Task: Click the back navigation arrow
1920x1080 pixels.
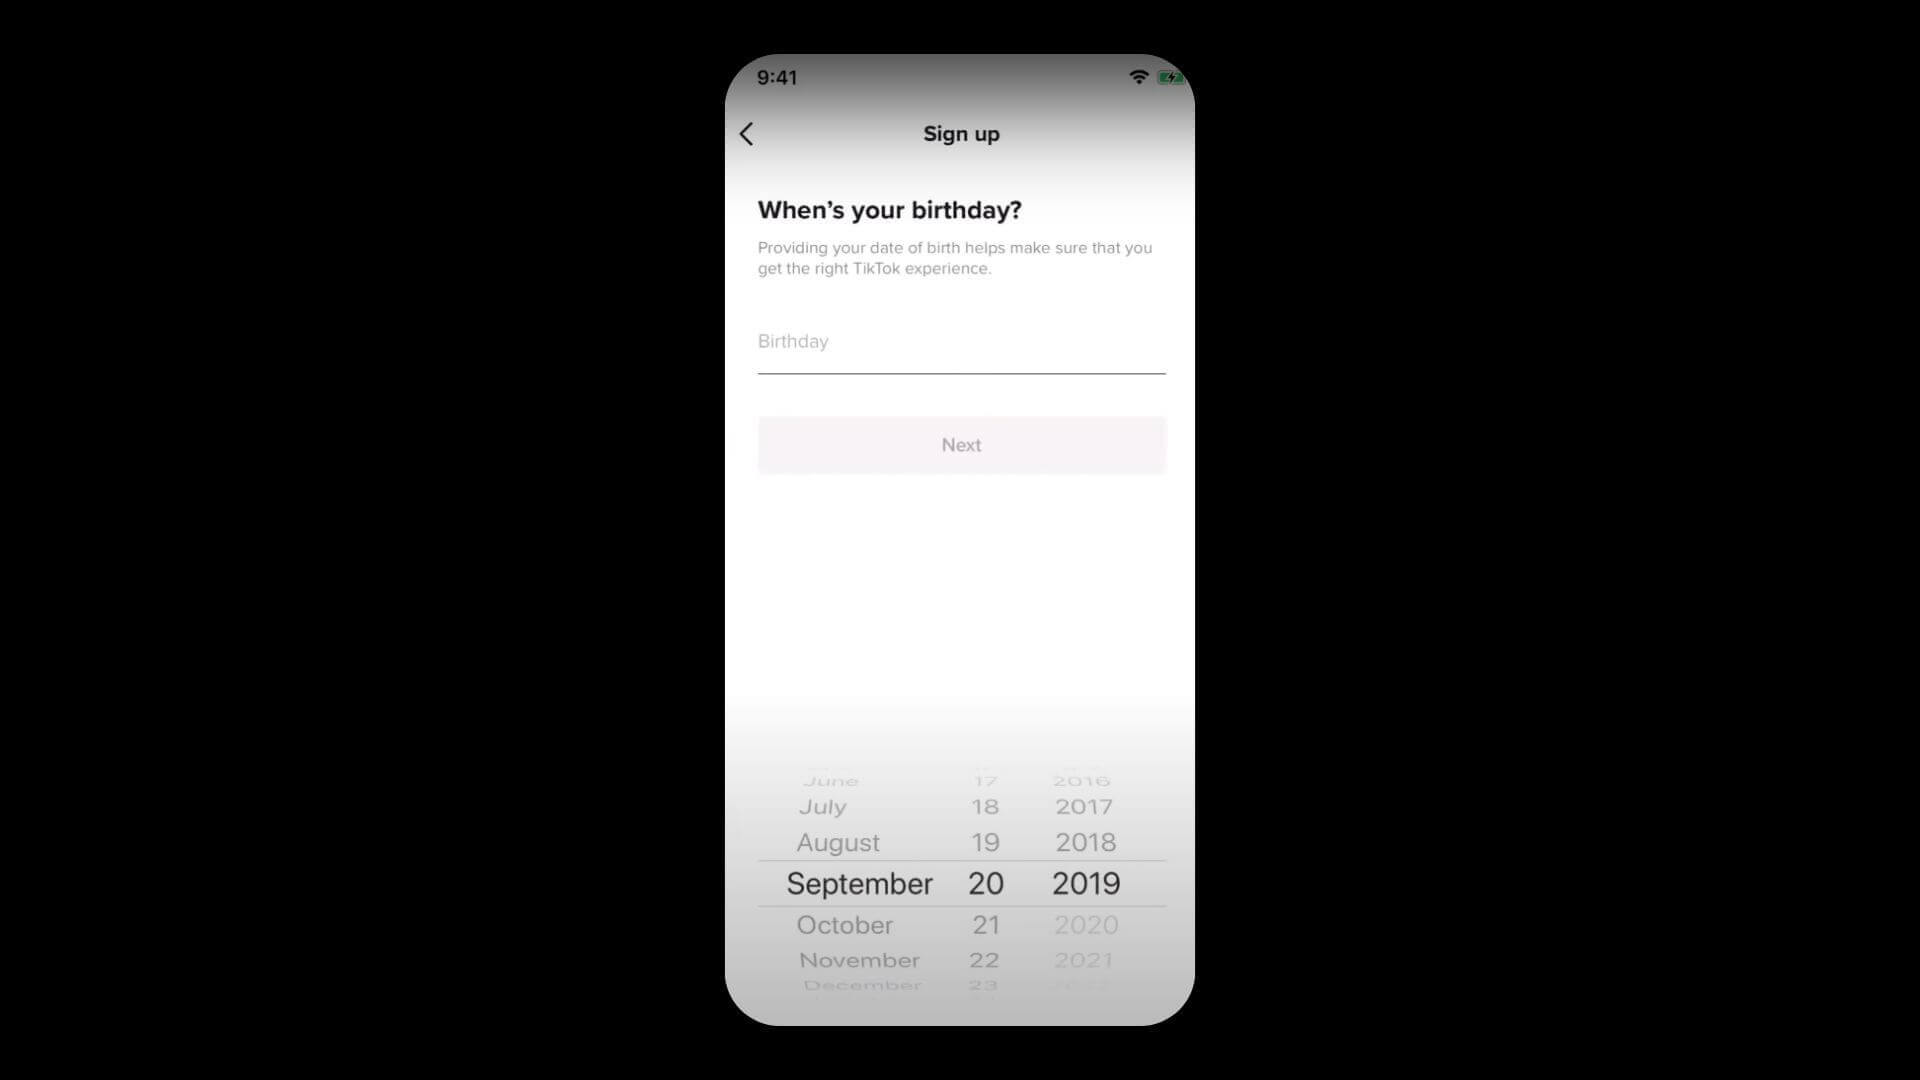Action: coord(746,133)
